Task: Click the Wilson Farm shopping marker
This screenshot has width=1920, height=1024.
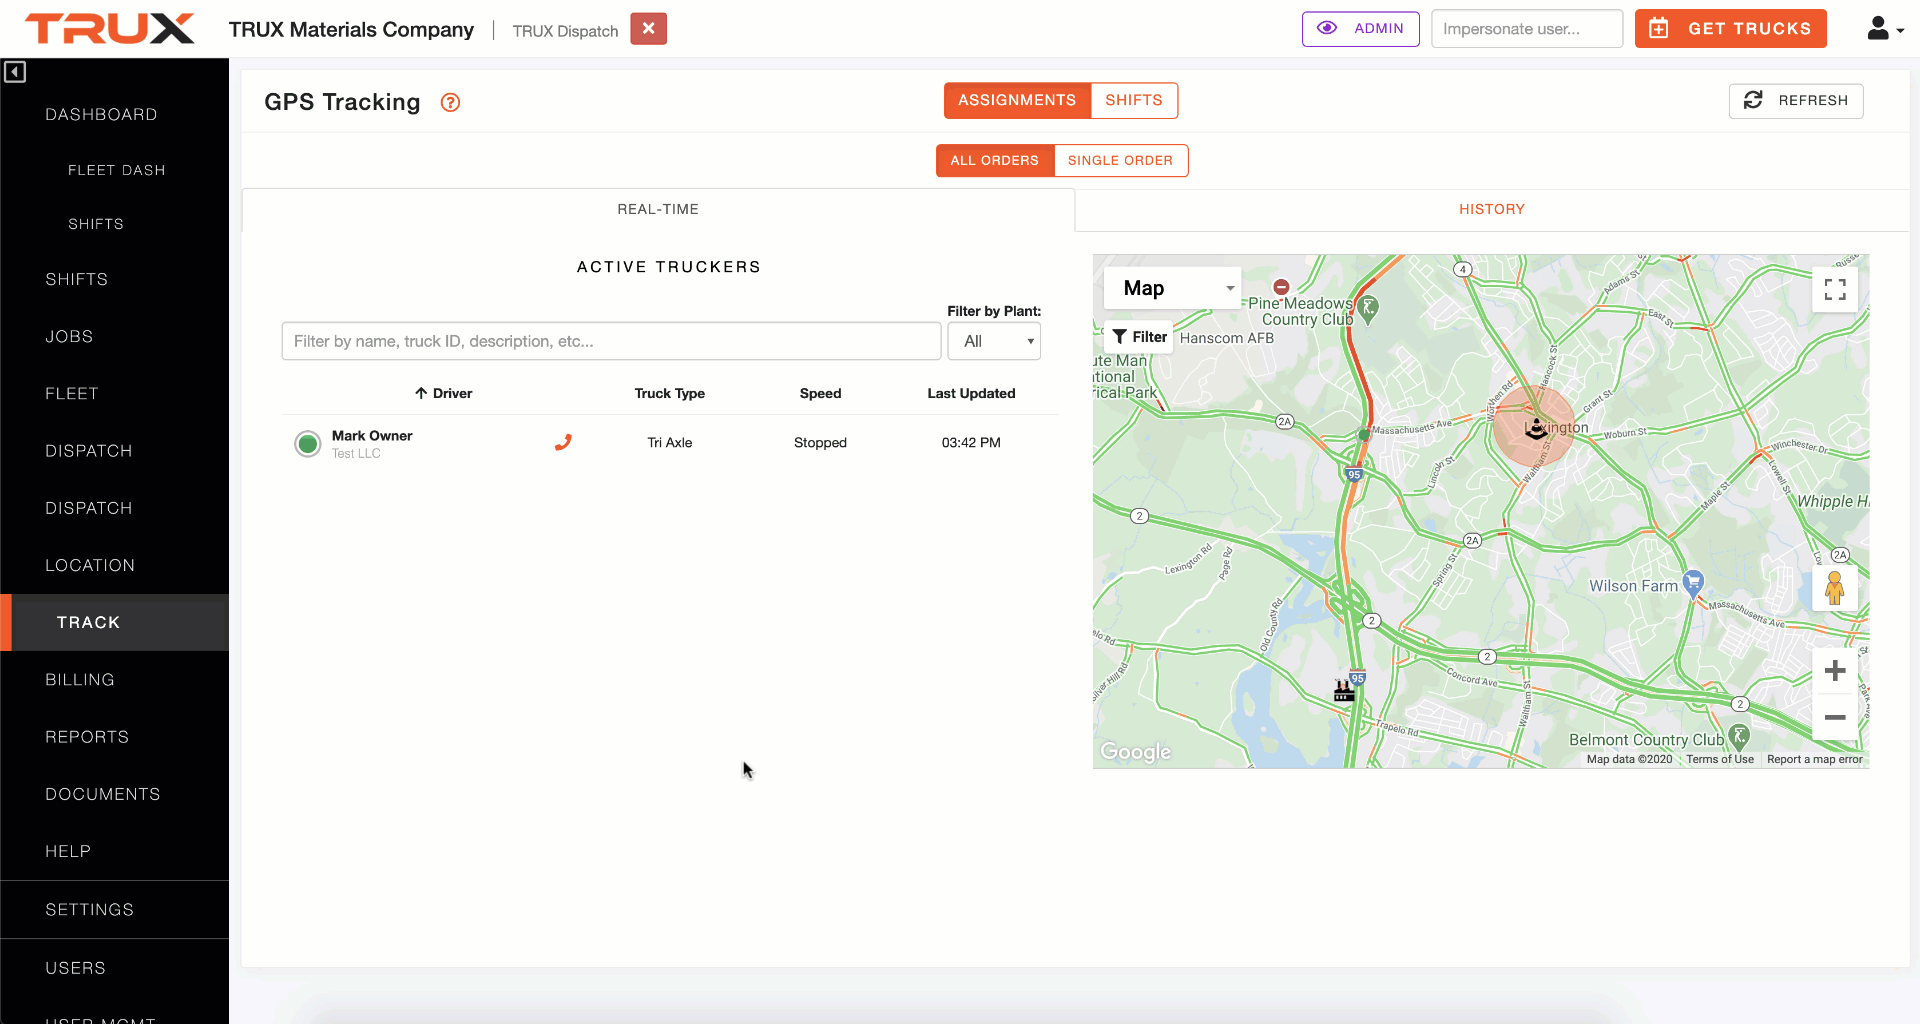Action: coord(1692,582)
